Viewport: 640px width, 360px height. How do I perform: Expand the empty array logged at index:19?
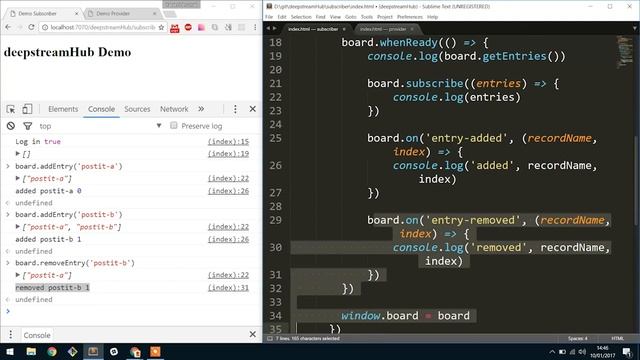pos(18,153)
